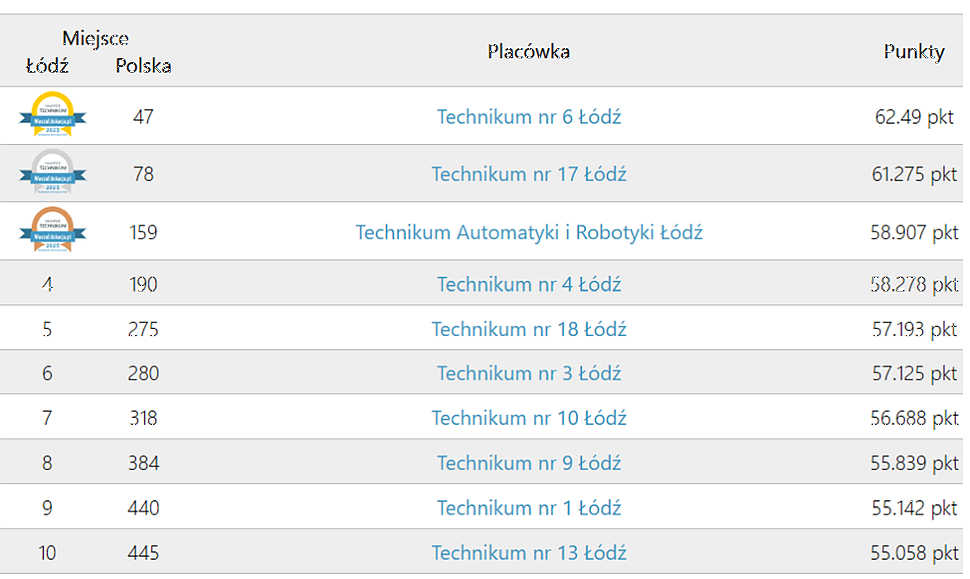Click the Miejsce header label
The height and width of the screenshot is (579, 970).
coord(95,39)
